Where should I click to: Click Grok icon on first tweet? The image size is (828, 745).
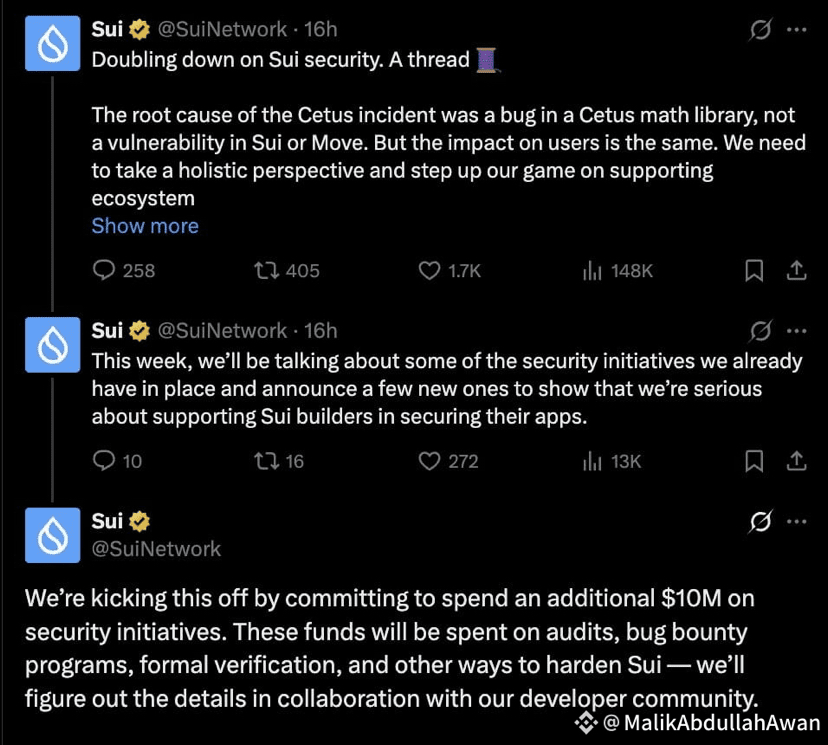coord(760,30)
